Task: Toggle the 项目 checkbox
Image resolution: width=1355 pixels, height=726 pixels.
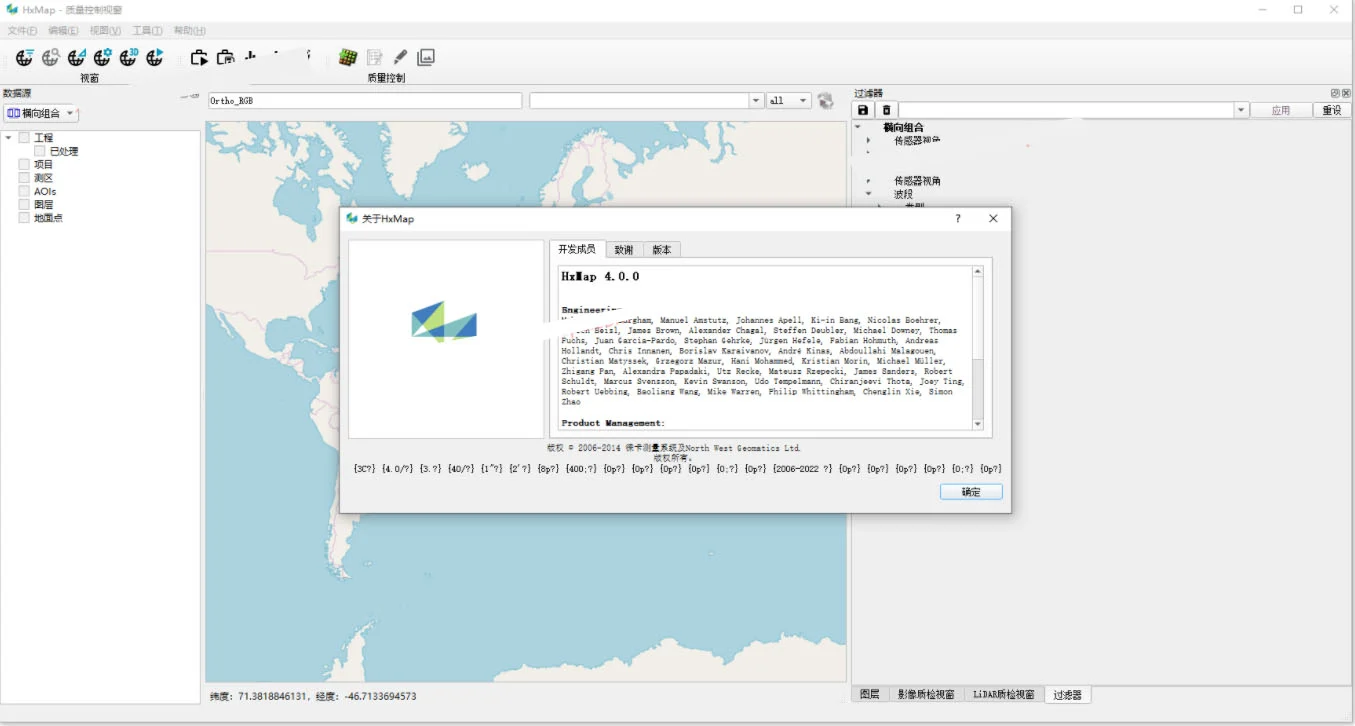Action: coord(24,164)
